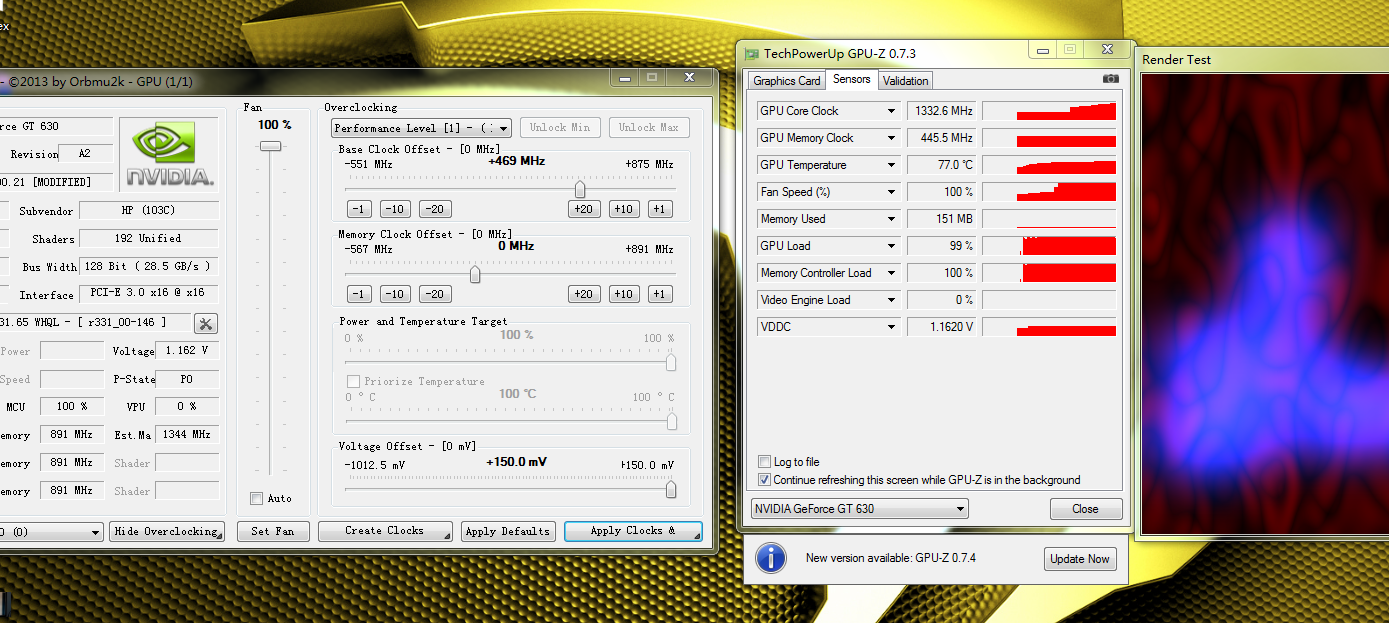
Task: Click the 77.0 °C temperature value
Action: [x=942, y=165]
